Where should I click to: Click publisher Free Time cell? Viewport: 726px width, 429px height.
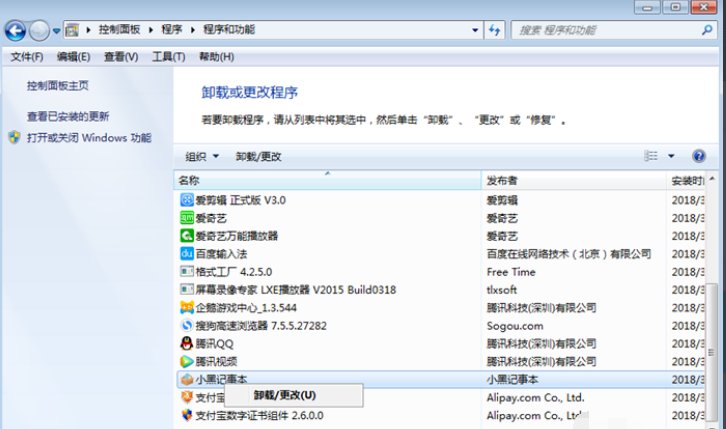[511, 272]
